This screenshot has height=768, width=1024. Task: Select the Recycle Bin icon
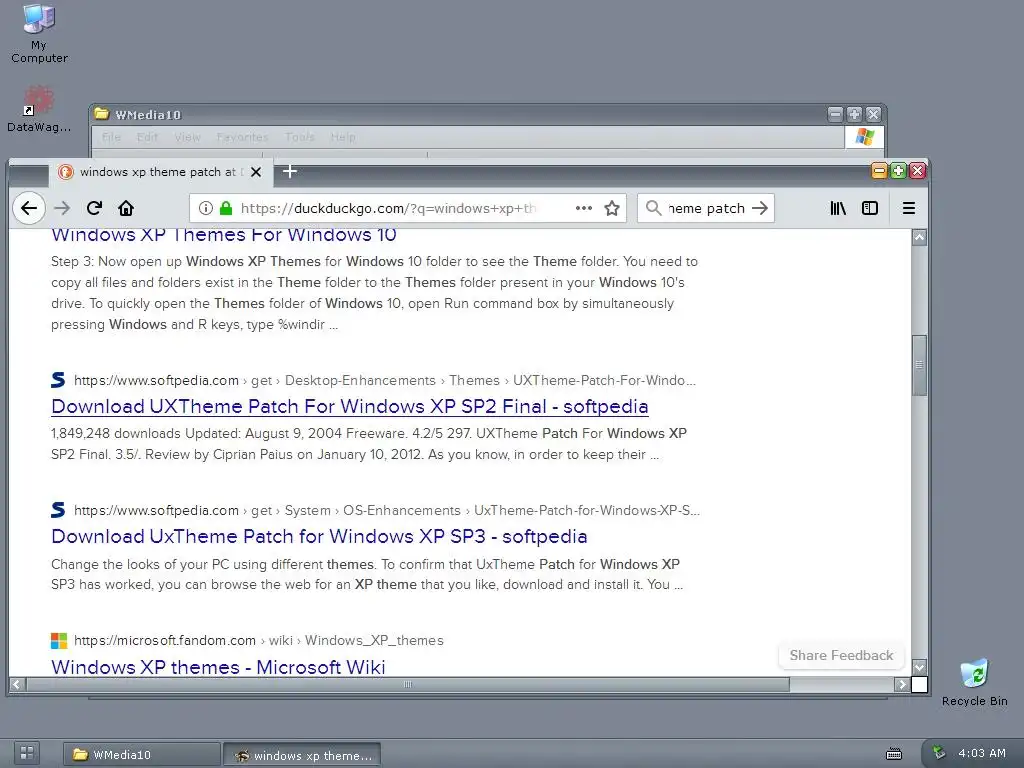pyautogui.click(x=974, y=682)
